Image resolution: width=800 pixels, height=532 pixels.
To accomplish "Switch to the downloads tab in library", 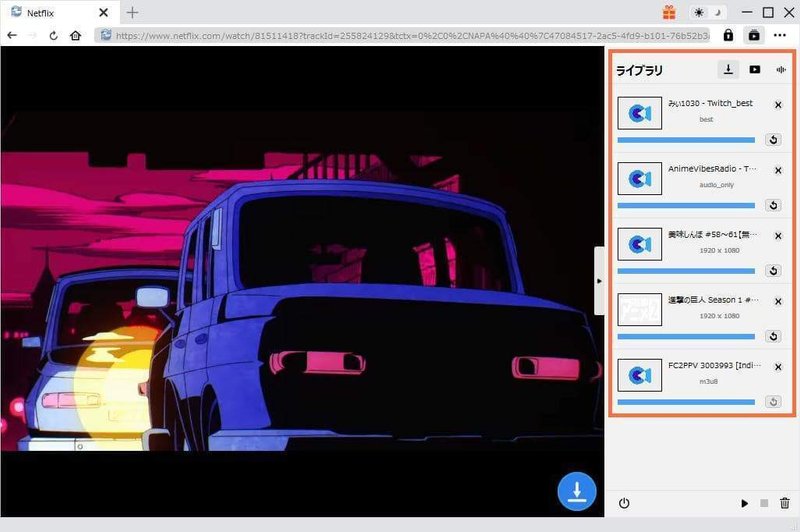I will coord(728,69).
